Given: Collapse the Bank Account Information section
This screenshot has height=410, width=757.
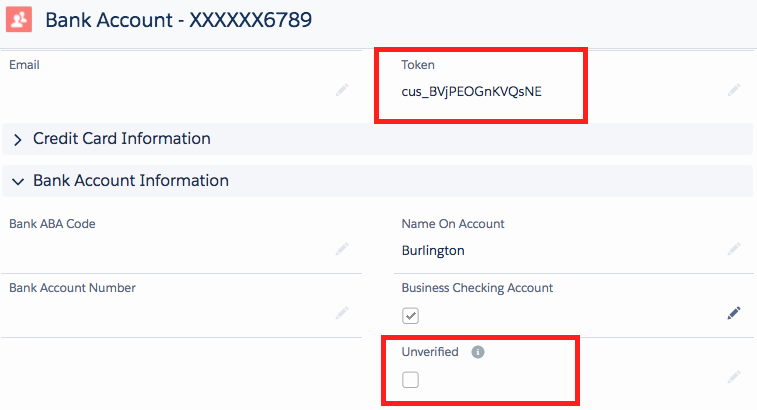Looking at the screenshot, I should 130,181.
